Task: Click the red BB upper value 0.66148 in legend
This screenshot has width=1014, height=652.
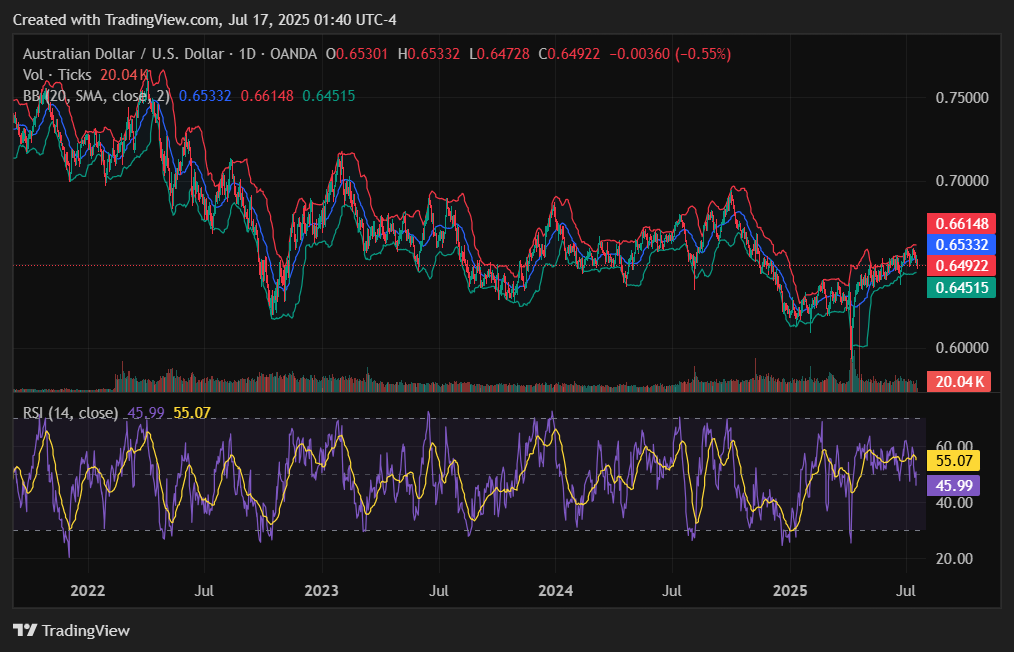Action: click(267, 96)
